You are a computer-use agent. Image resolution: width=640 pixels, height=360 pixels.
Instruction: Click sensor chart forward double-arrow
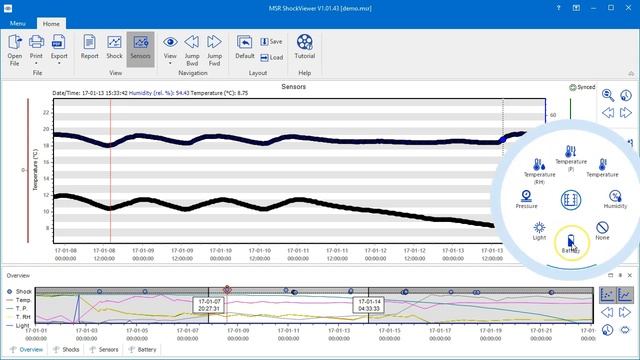(626, 113)
